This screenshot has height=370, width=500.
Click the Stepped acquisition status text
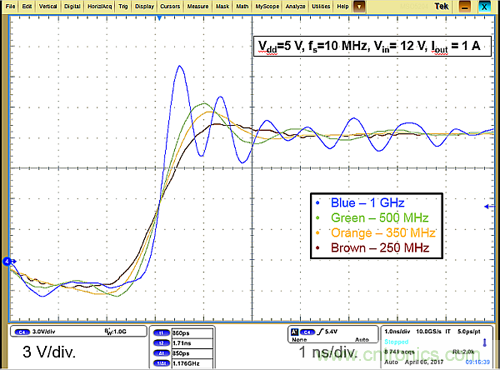tap(396, 342)
